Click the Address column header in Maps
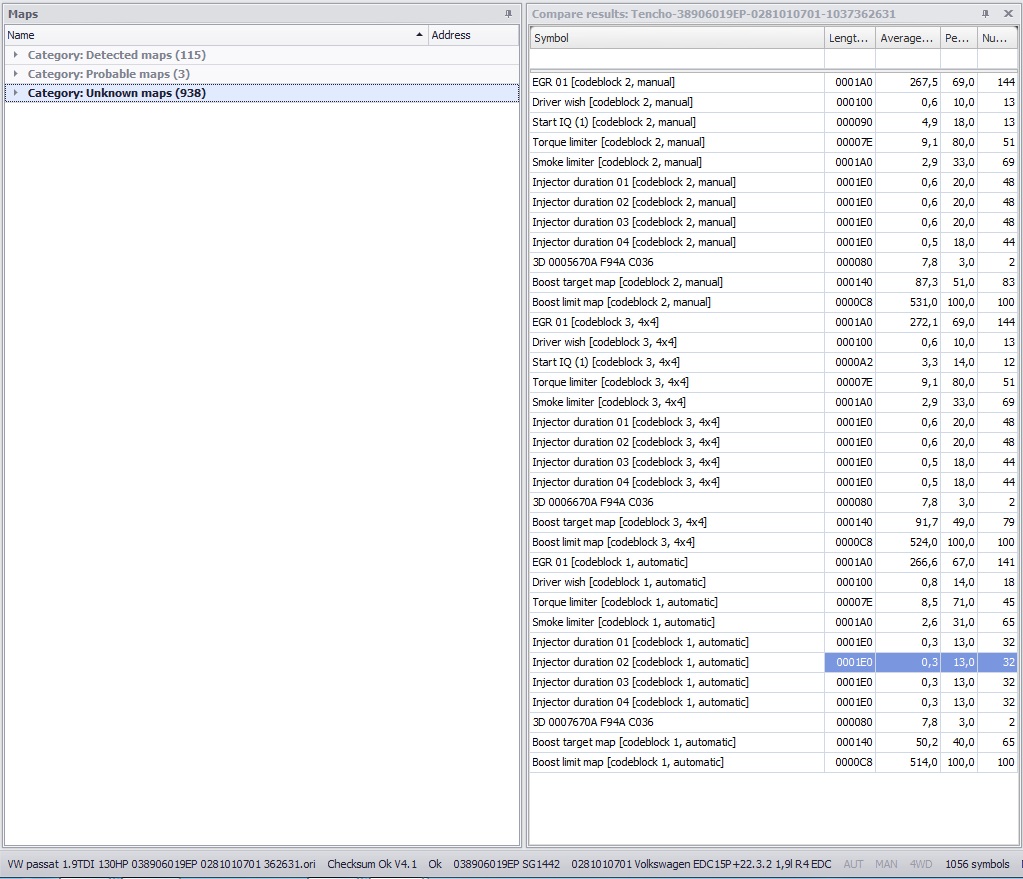The height and width of the screenshot is (879, 1023). pyautogui.click(x=472, y=35)
